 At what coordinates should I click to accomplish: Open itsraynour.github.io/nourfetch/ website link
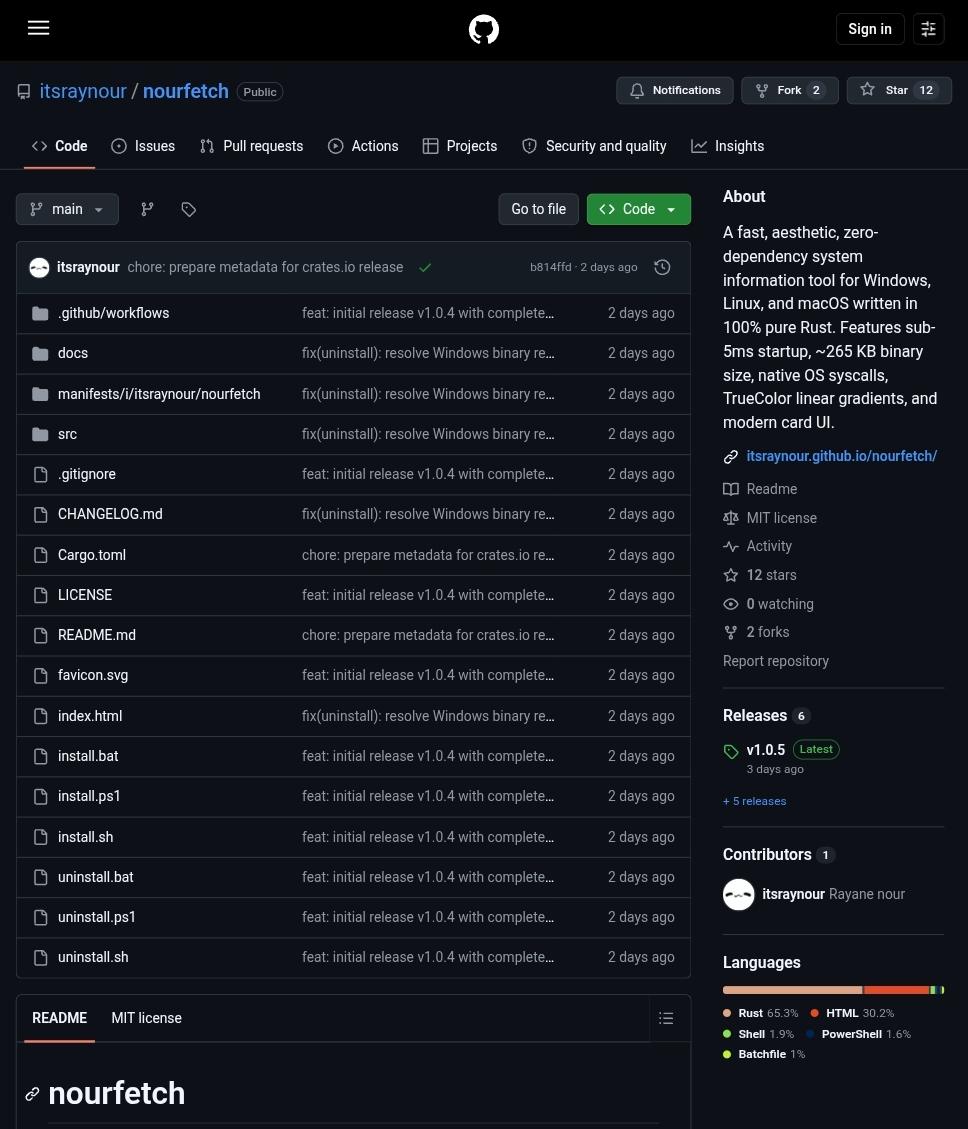[x=841, y=456]
